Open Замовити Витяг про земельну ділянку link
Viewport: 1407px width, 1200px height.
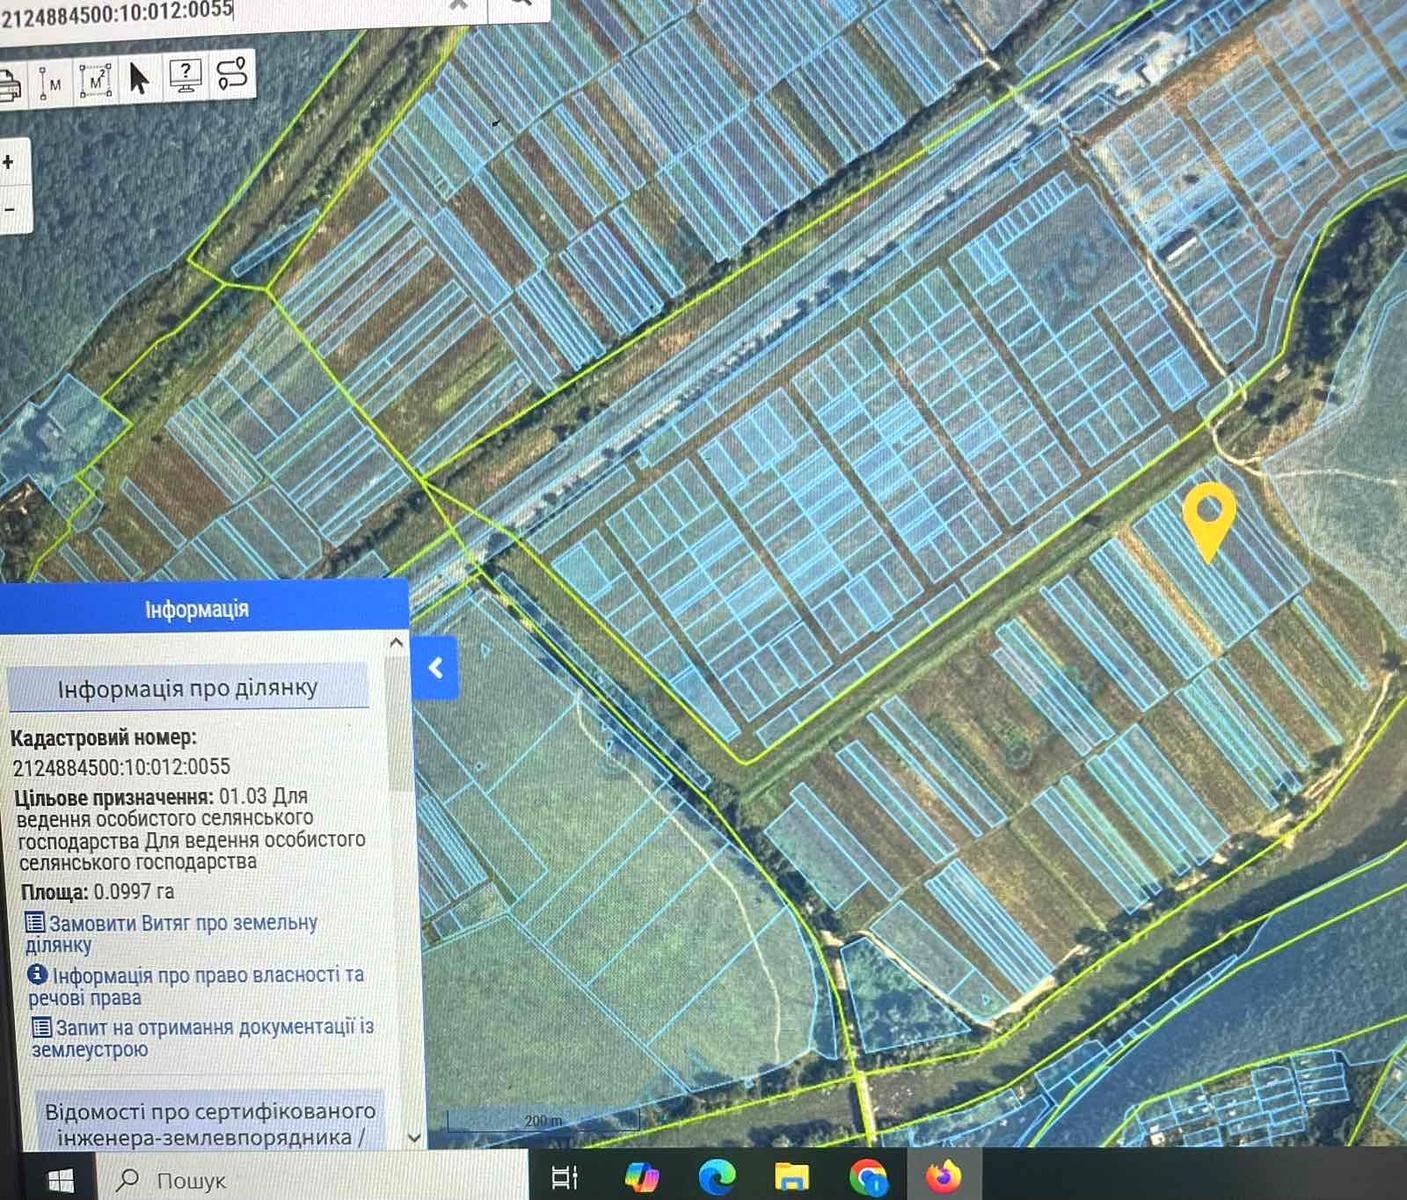point(182,924)
